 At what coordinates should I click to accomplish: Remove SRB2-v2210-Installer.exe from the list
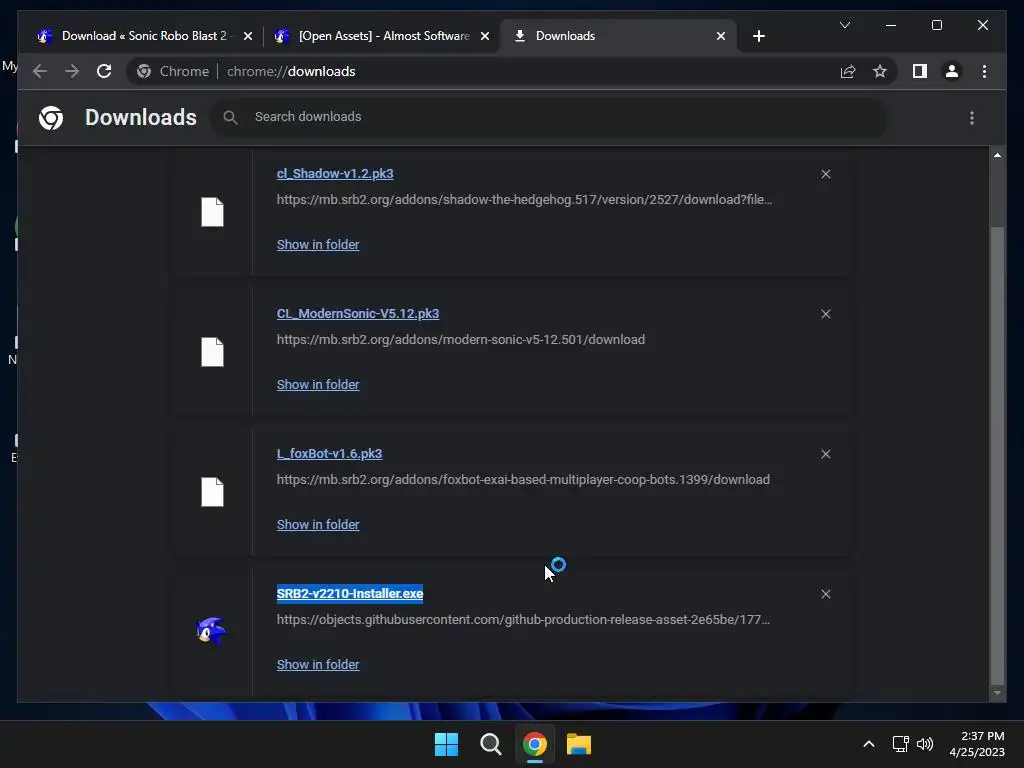(825, 594)
